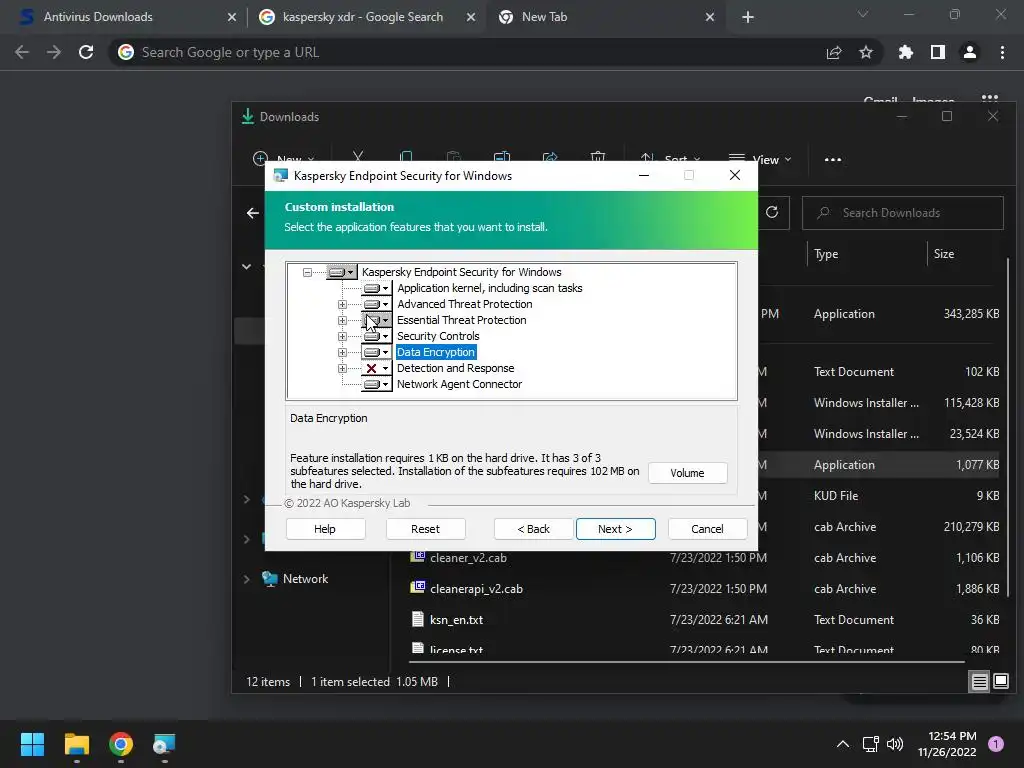The height and width of the screenshot is (768, 1024).
Task: Open File Explorer from taskbar
Action: click(76, 744)
